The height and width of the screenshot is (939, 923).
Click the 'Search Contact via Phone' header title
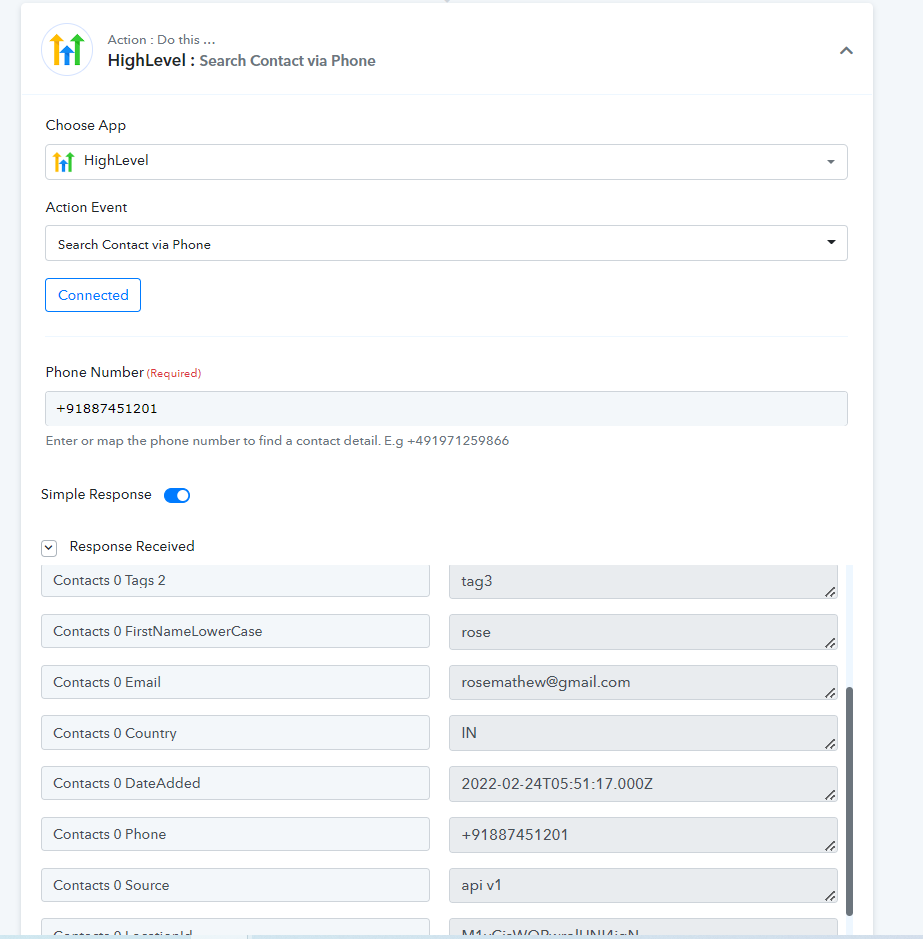click(287, 60)
